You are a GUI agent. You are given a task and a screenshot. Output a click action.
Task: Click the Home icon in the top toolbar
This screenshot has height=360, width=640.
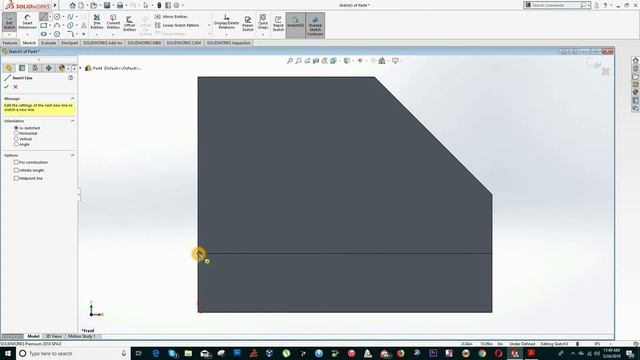tap(72, 5)
